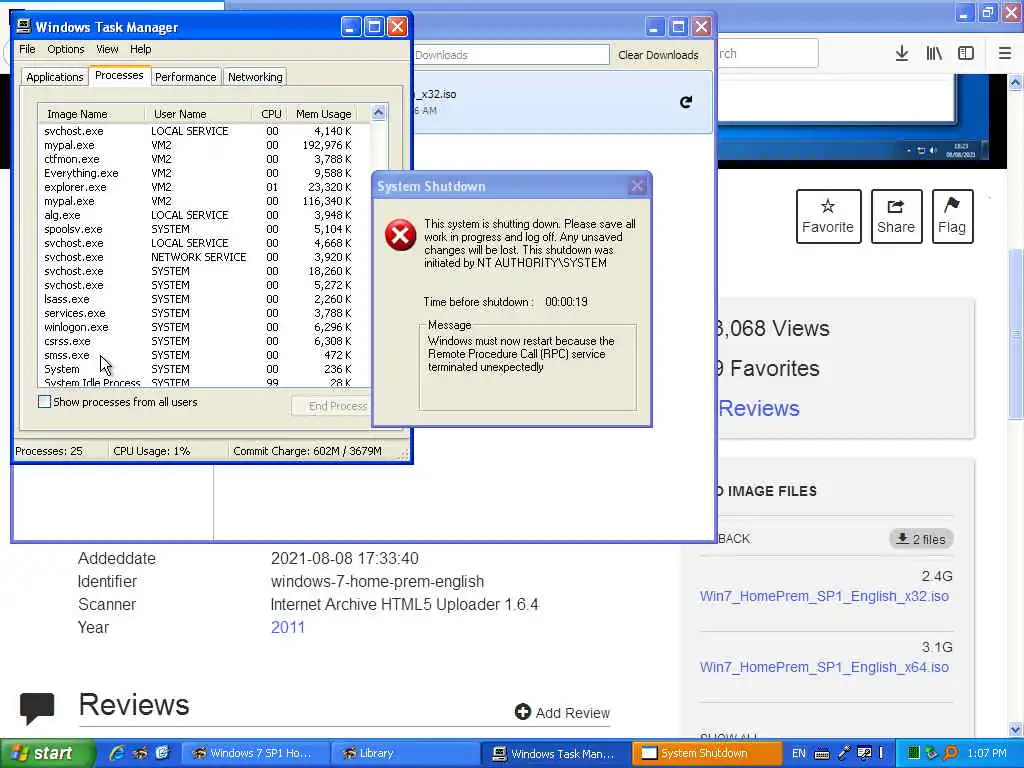1024x768 pixels.
Task: Click the tray network shield icon
Action: click(x=932, y=753)
